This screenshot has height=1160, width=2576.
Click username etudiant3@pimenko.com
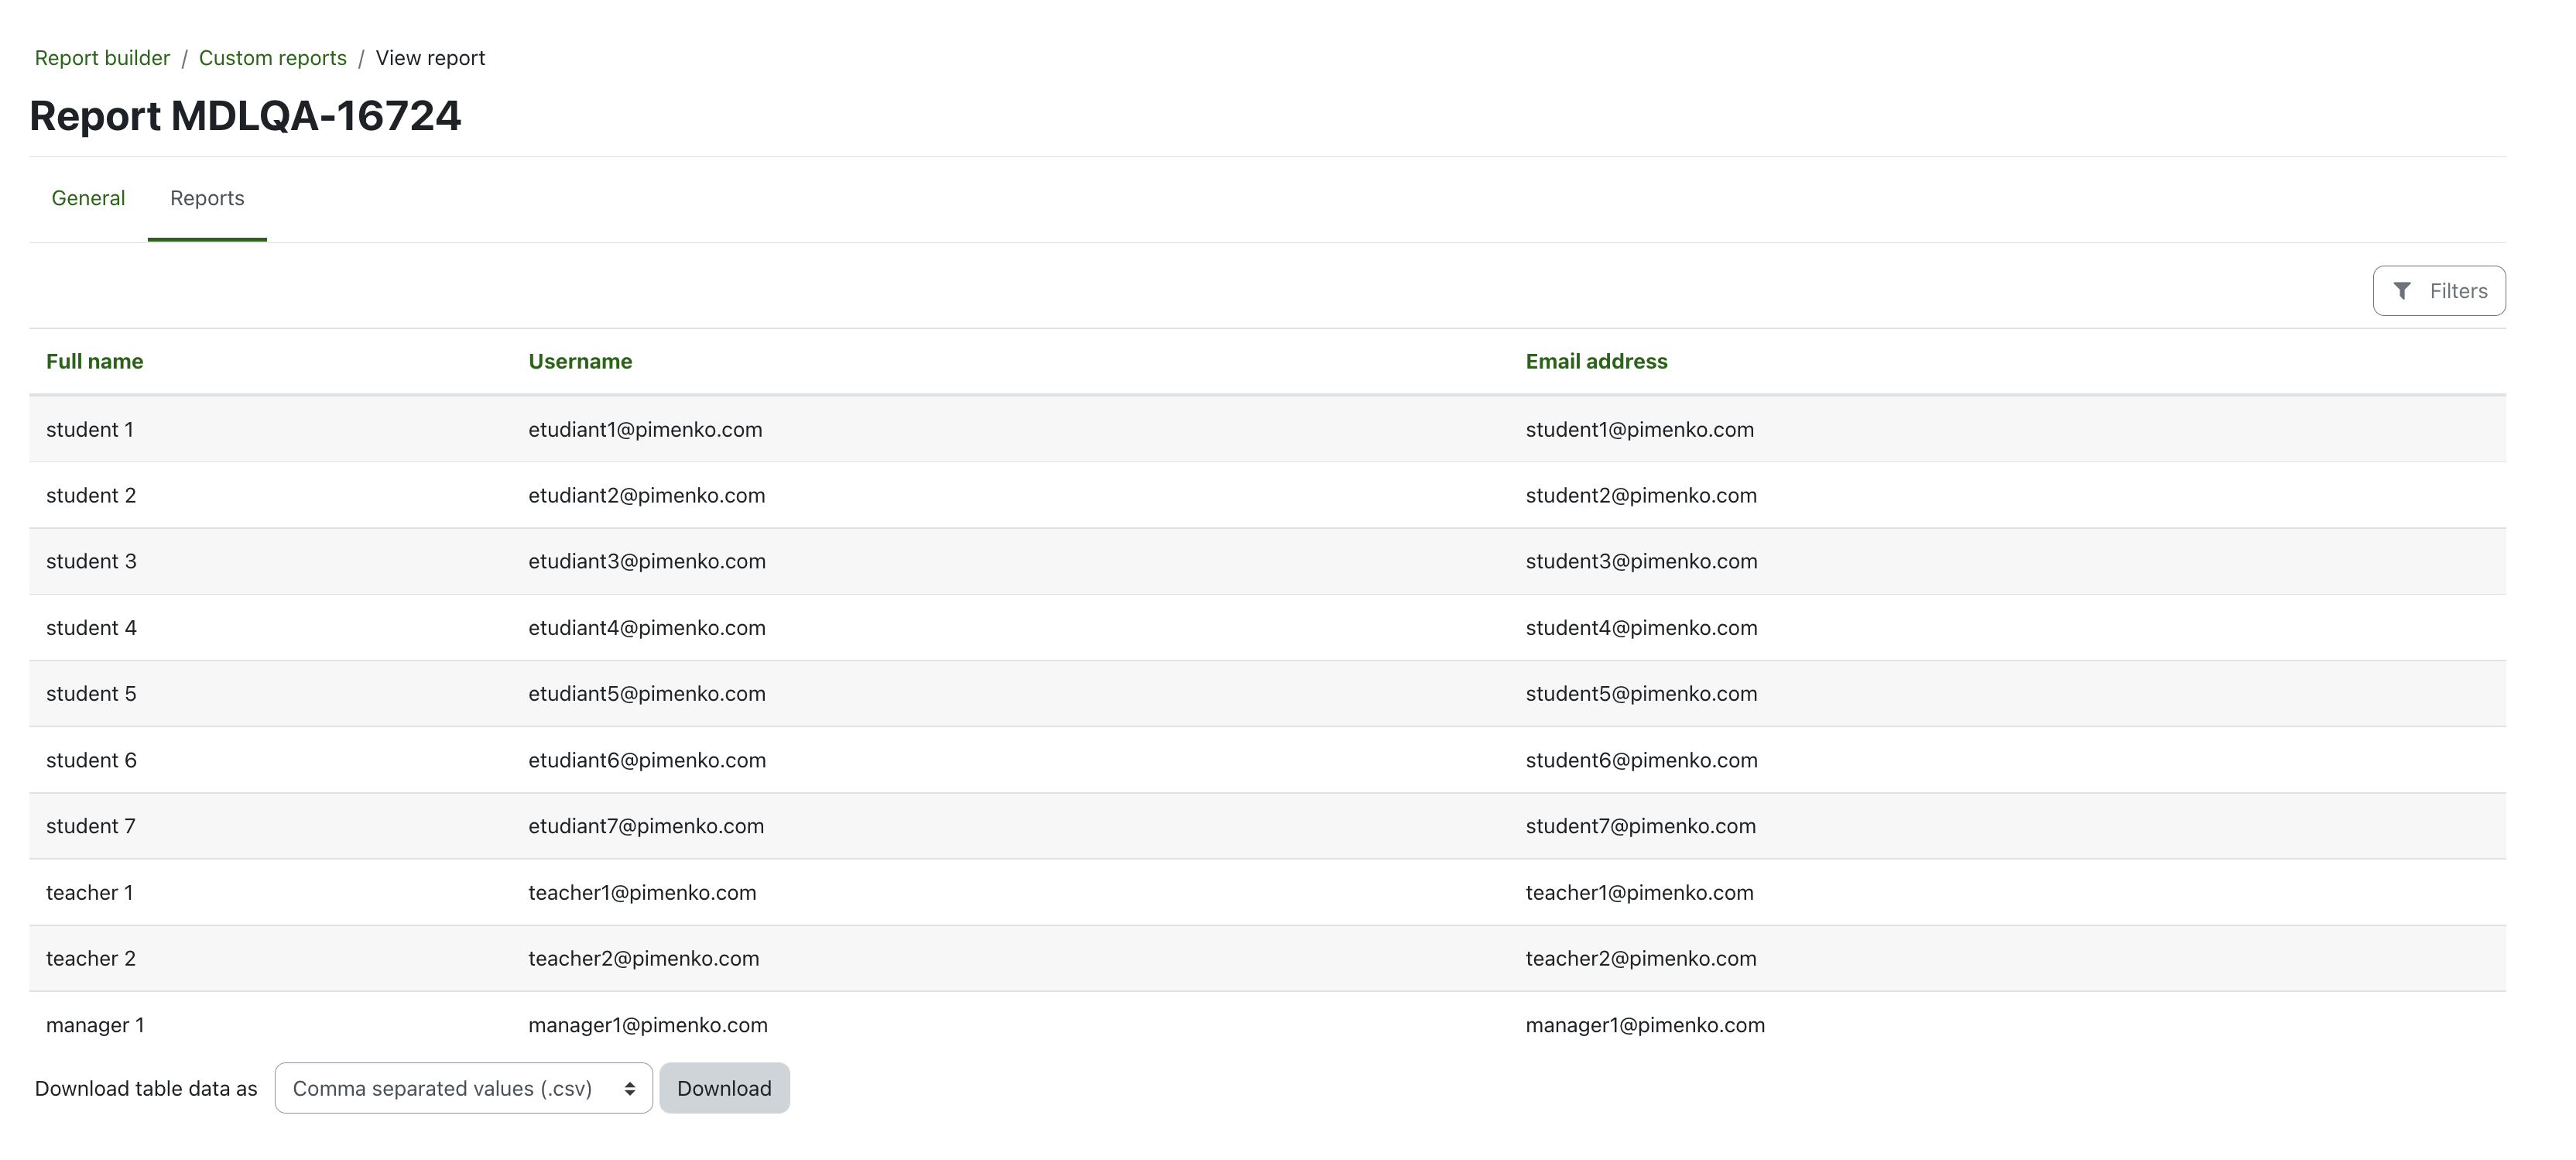[x=647, y=561]
